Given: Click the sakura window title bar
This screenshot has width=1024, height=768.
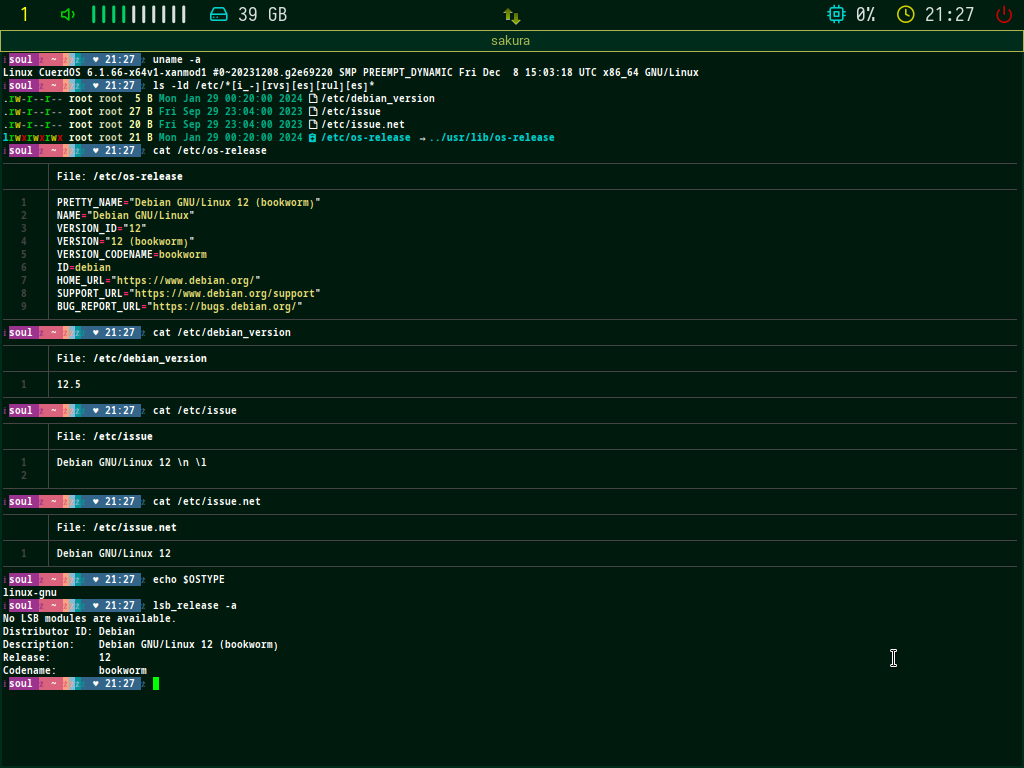Looking at the screenshot, I should coord(511,40).
